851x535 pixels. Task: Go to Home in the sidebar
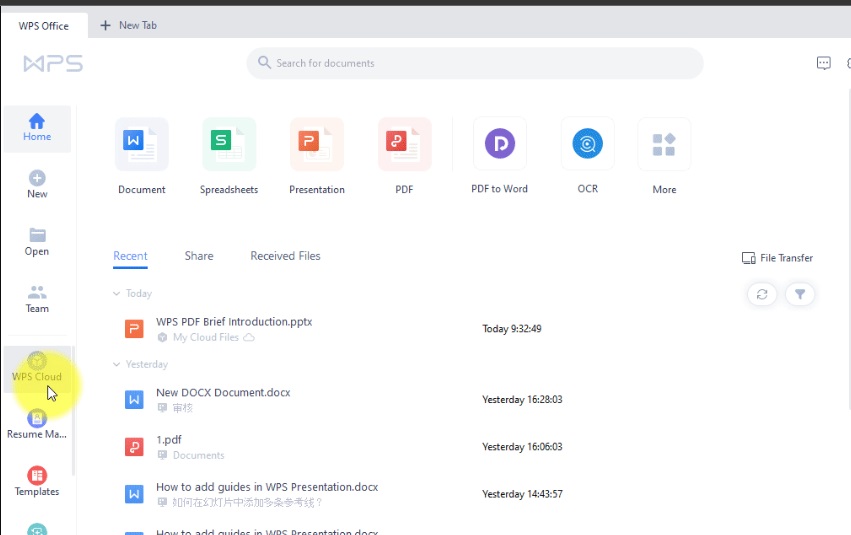pos(37,129)
